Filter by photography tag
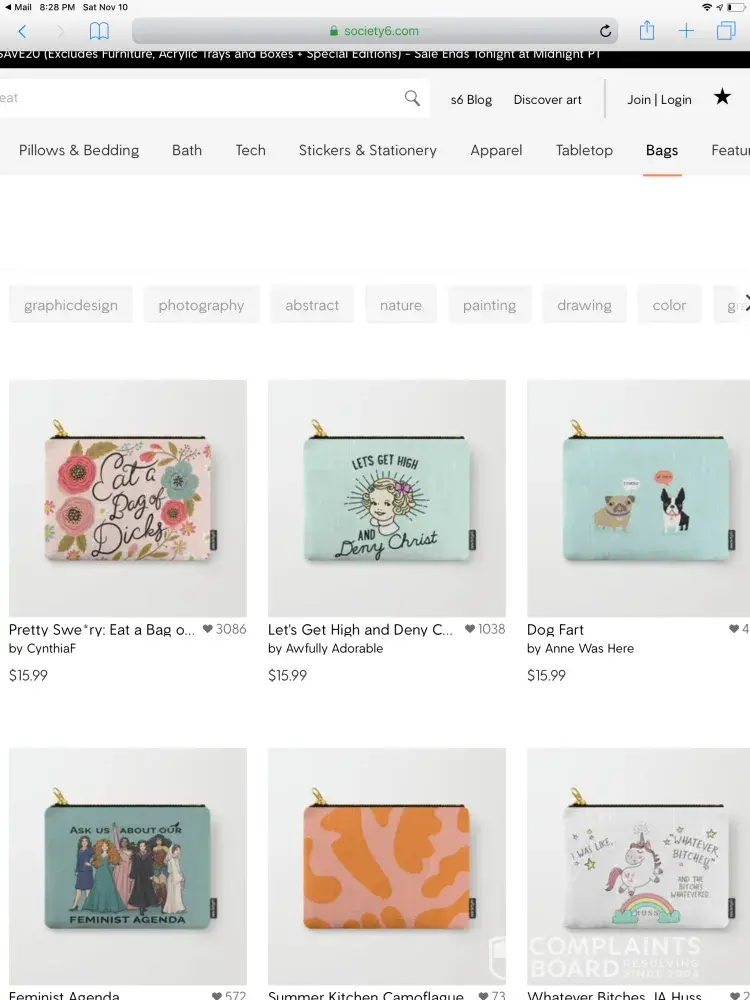 pyautogui.click(x=201, y=305)
